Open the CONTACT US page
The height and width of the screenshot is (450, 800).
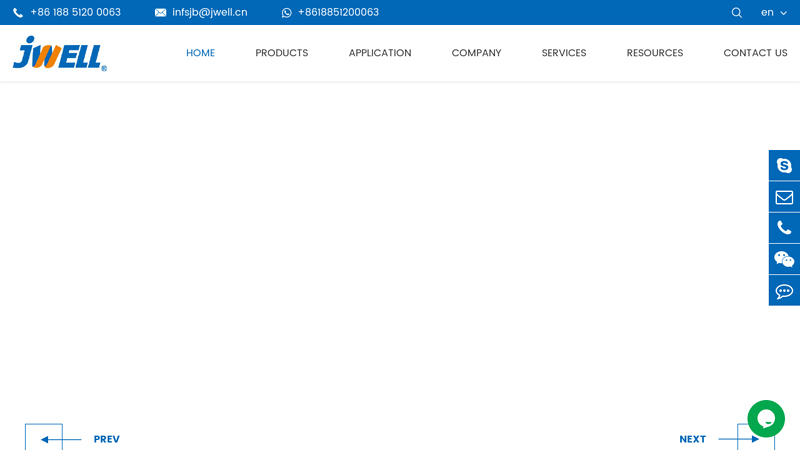(x=755, y=53)
